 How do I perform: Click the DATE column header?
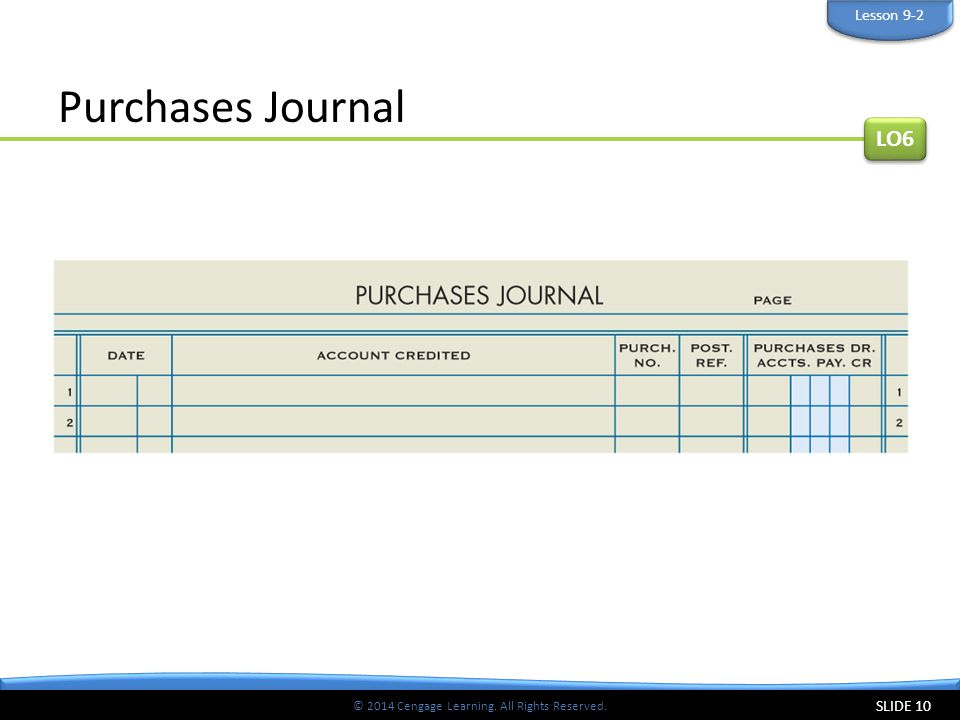[x=126, y=355]
